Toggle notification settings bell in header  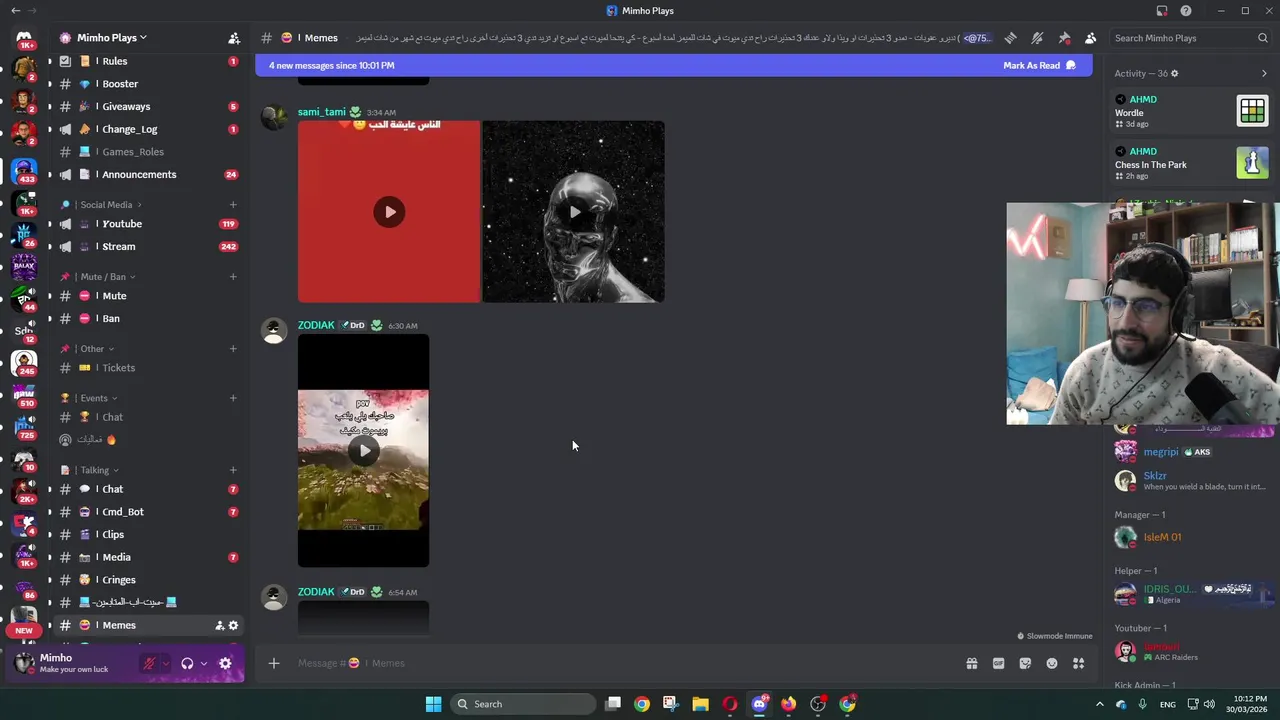(1037, 38)
